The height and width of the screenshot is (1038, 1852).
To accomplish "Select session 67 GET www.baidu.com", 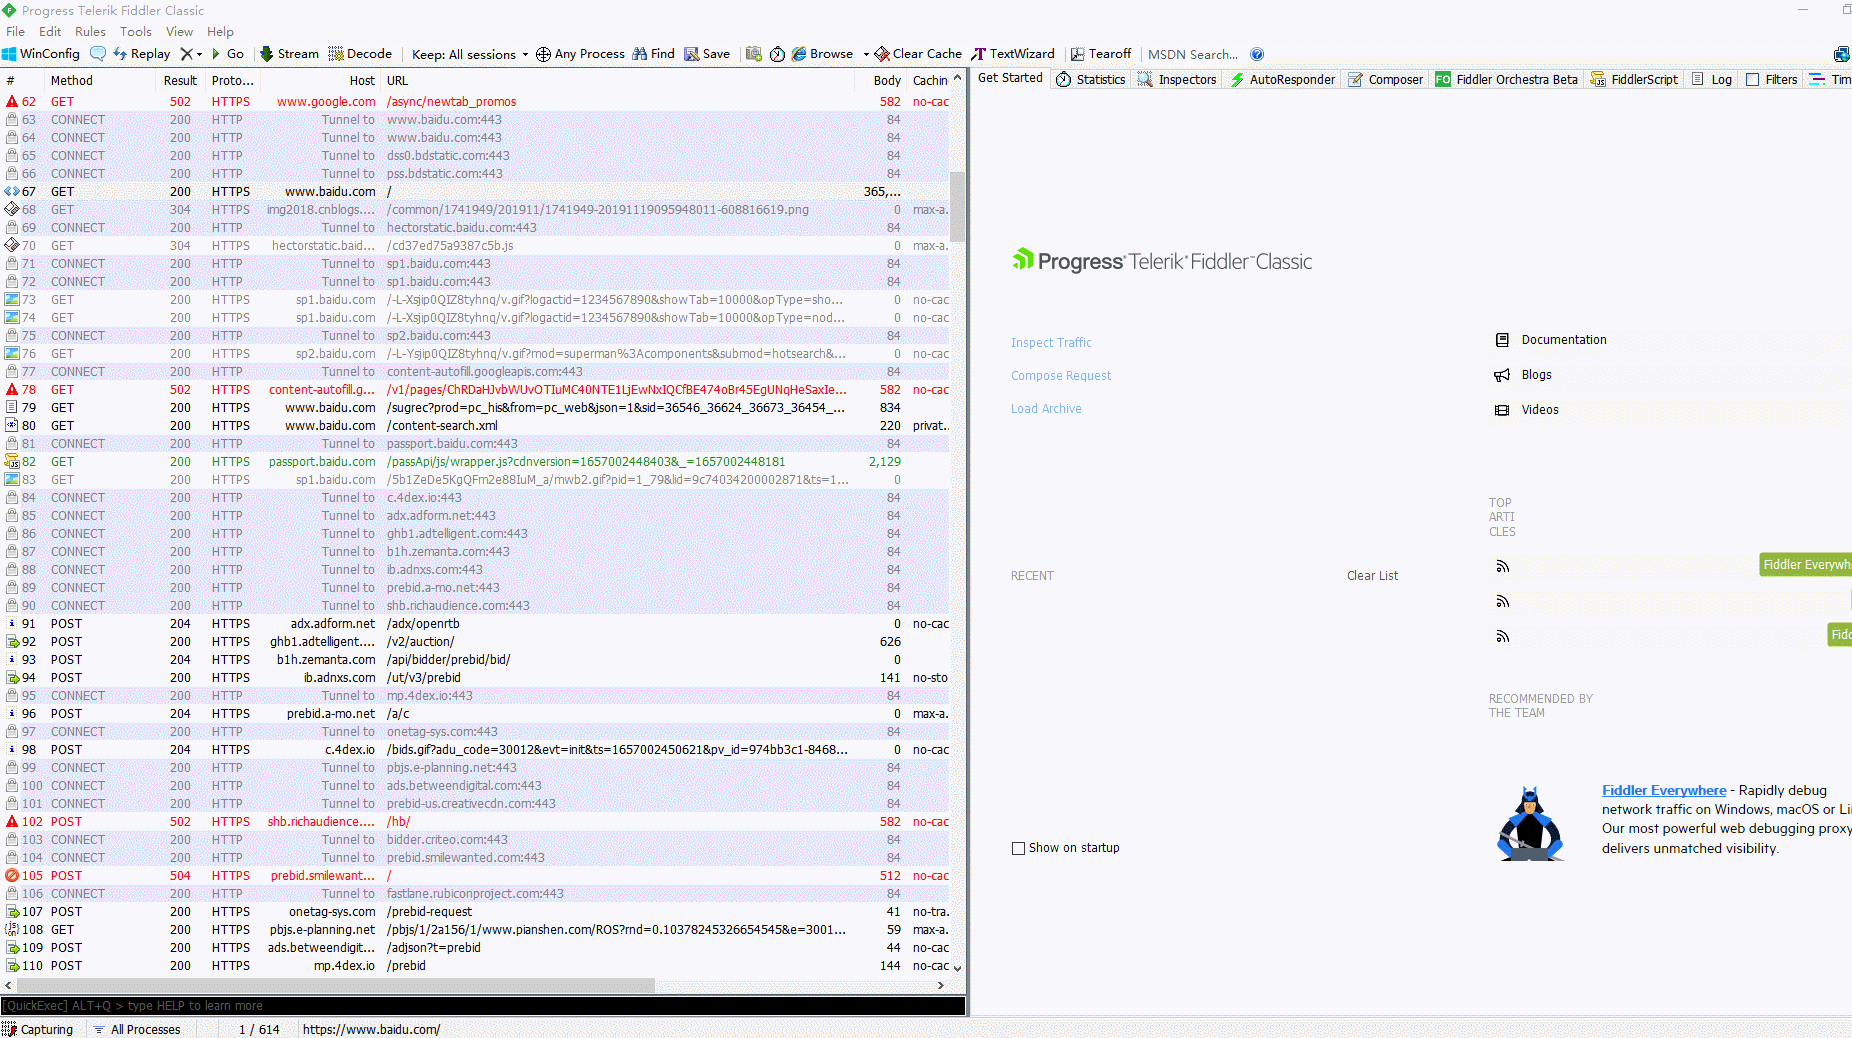I will click(x=475, y=191).
